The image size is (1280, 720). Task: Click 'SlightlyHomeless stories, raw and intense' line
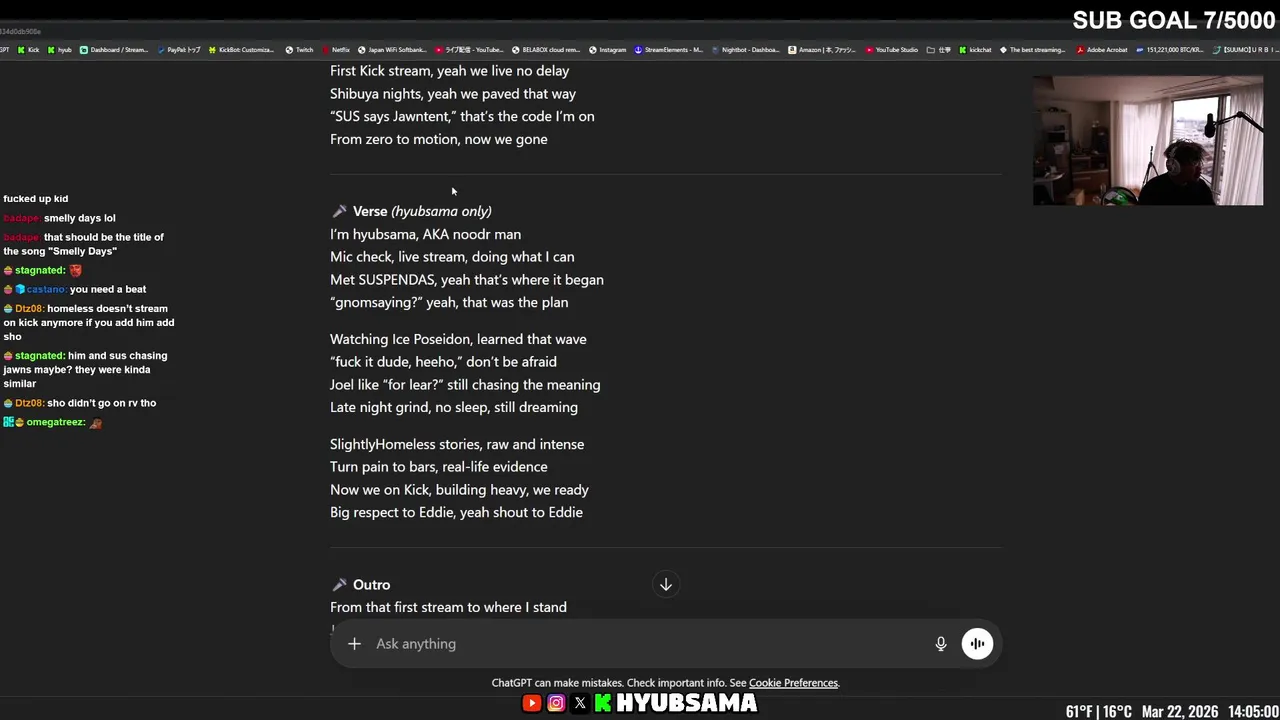tap(457, 444)
